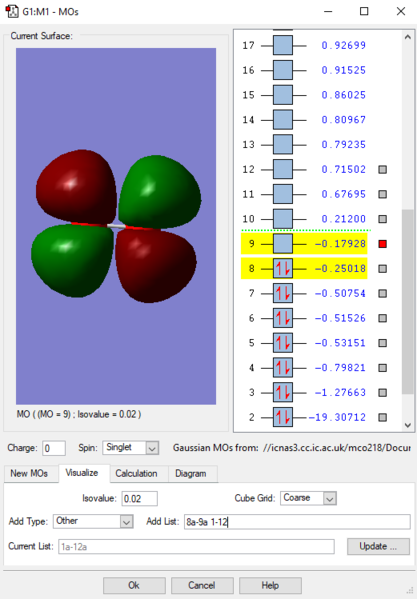Toggle surface marker for MO 10
The image size is (417, 599).
382,219
